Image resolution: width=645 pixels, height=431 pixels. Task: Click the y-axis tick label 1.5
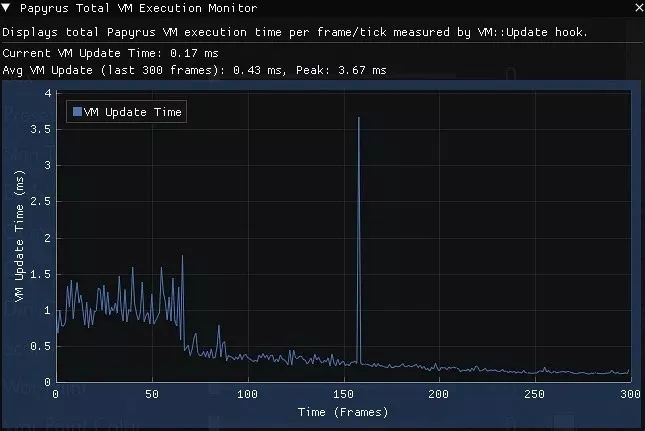[x=40, y=274]
